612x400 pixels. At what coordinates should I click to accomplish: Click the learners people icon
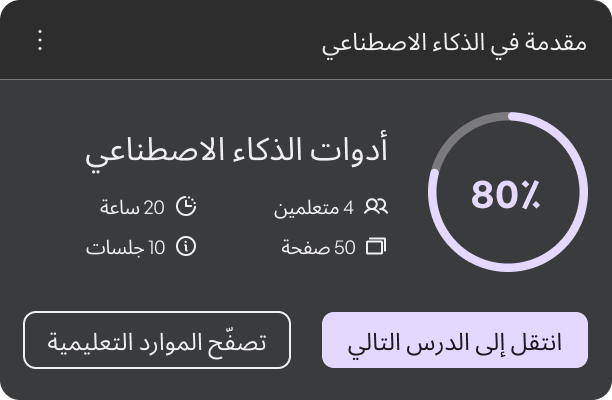pyautogui.click(x=376, y=206)
